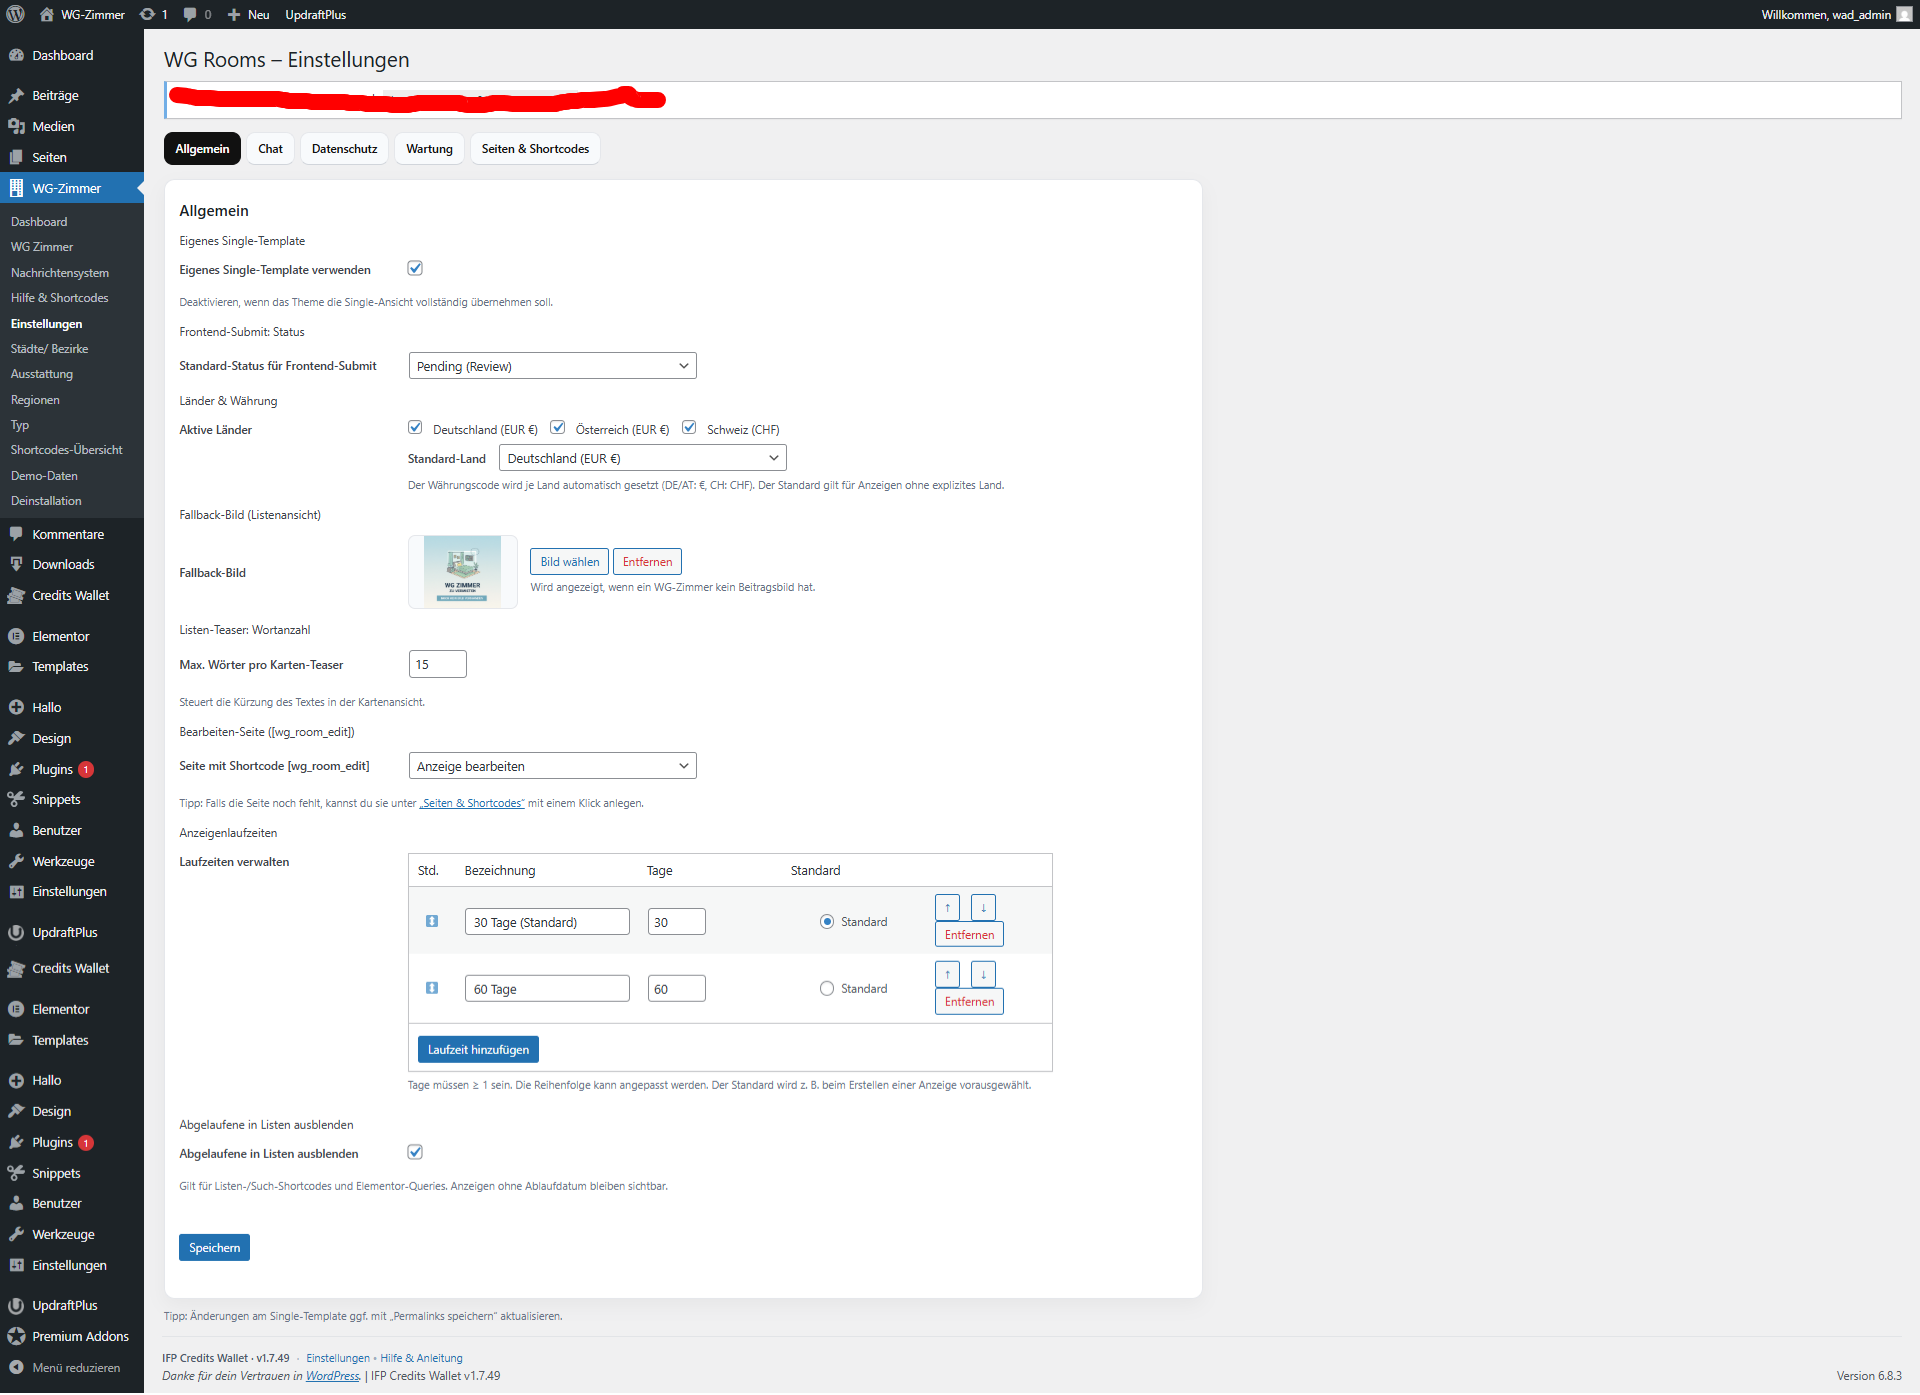Expand the Standard-Land dropdown
The height and width of the screenshot is (1395, 1920).
[x=642, y=458]
